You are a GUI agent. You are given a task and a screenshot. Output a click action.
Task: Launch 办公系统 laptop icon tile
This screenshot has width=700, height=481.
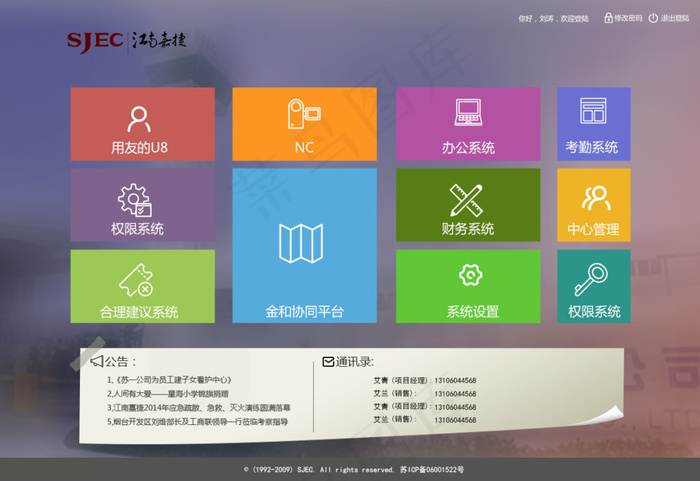pos(468,124)
